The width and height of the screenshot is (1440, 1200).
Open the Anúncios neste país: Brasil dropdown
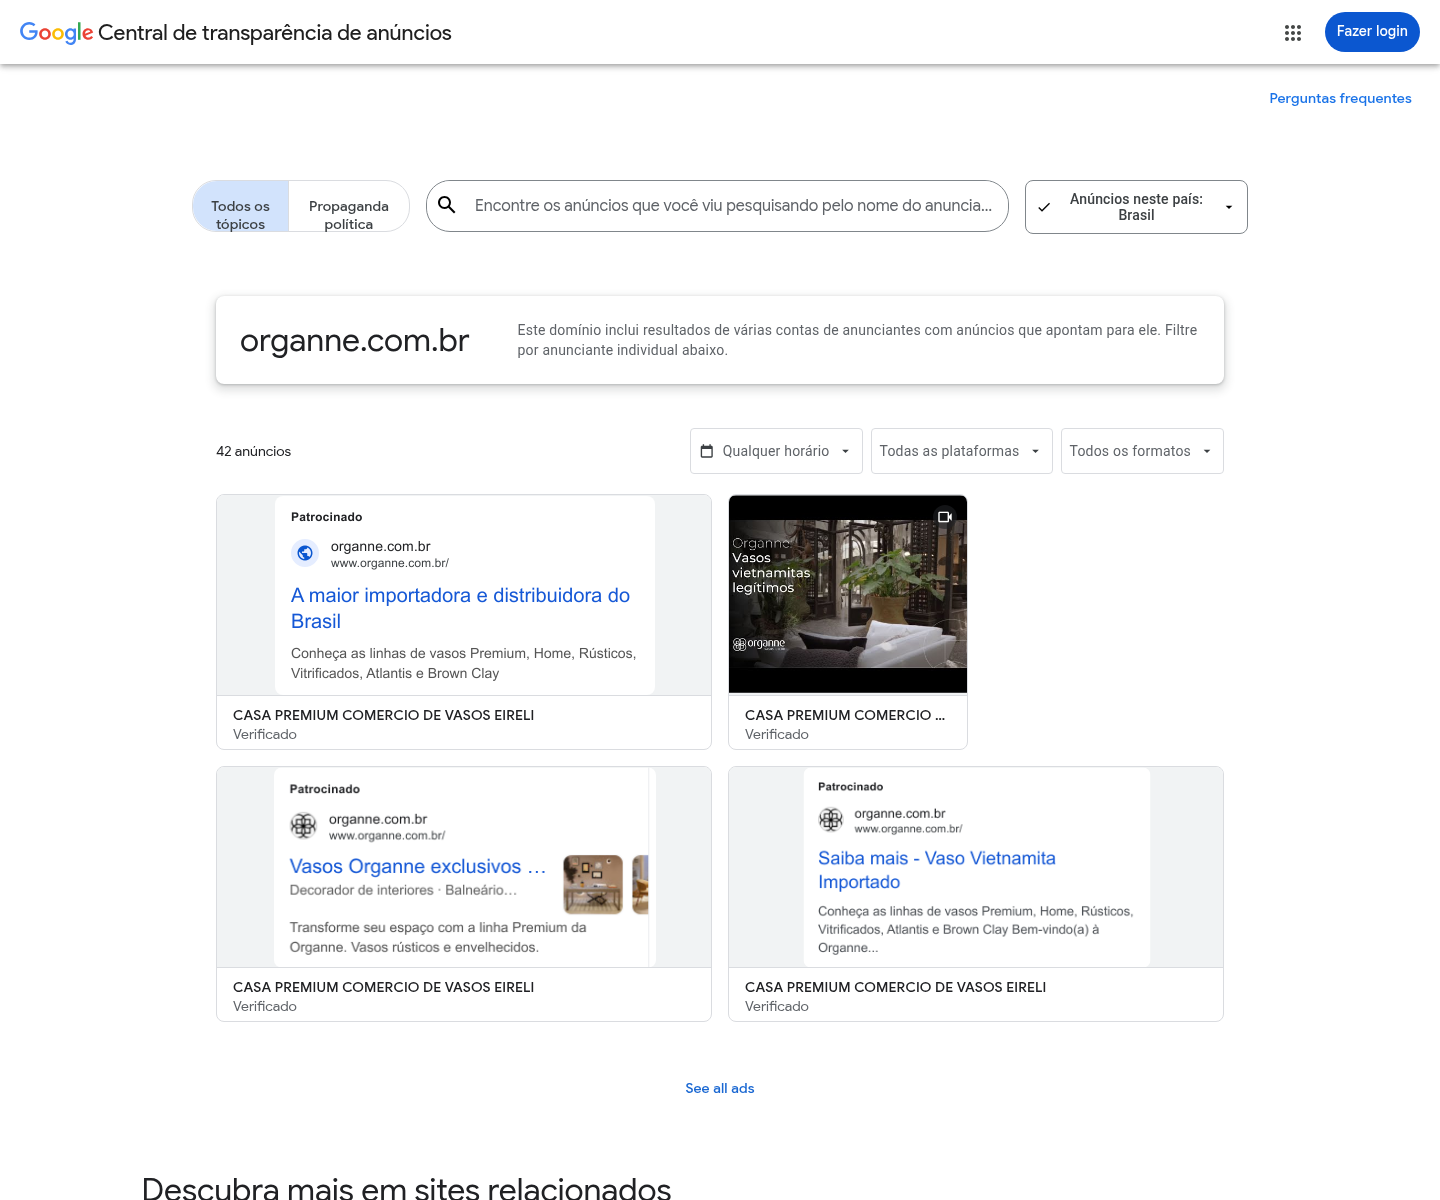click(x=1136, y=207)
